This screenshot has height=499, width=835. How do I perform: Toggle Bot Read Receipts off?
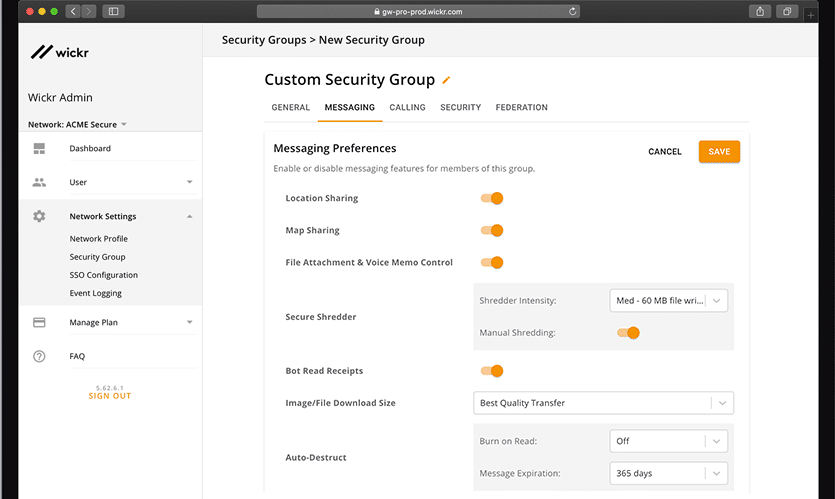[492, 371]
